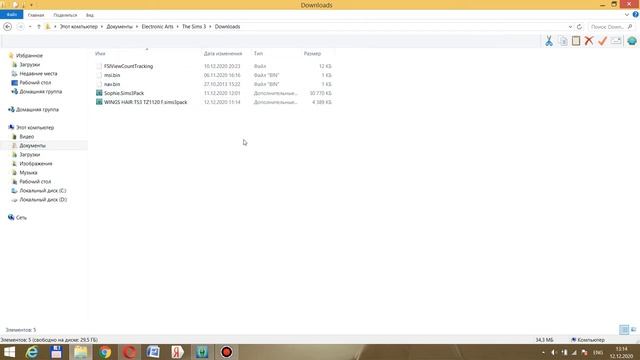The height and width of the screenshot is (360, 640).
Task: Refresh the Downloads folder view
Action: coord(579,27)
